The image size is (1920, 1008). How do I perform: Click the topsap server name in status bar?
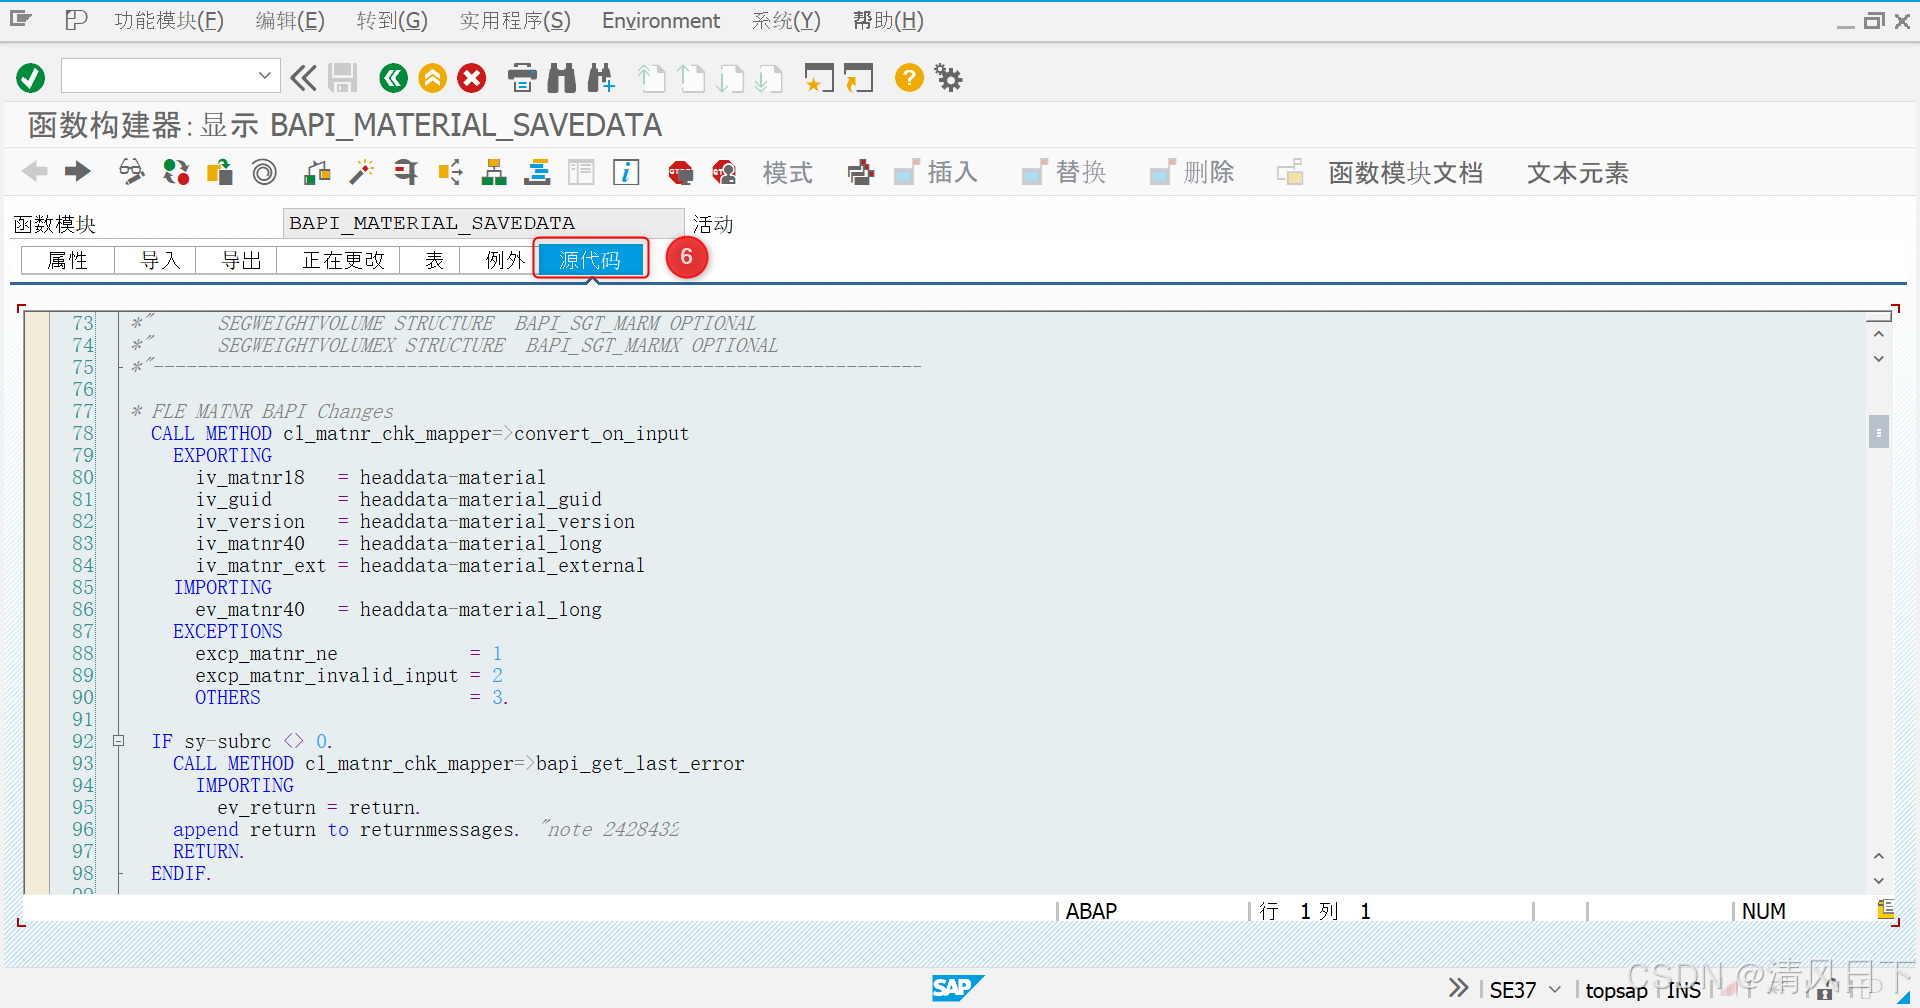pos(1616,990)
